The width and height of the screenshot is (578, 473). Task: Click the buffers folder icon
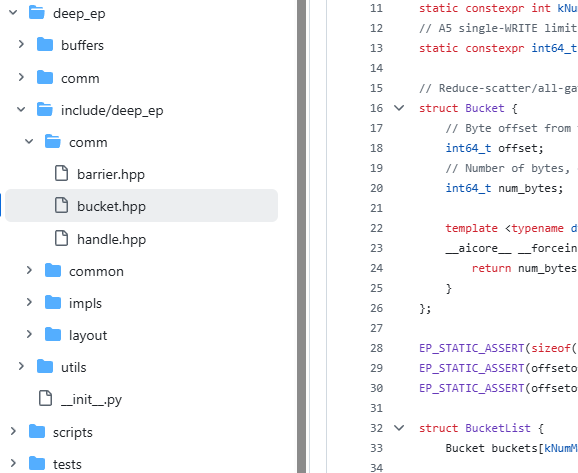[45, 45]
